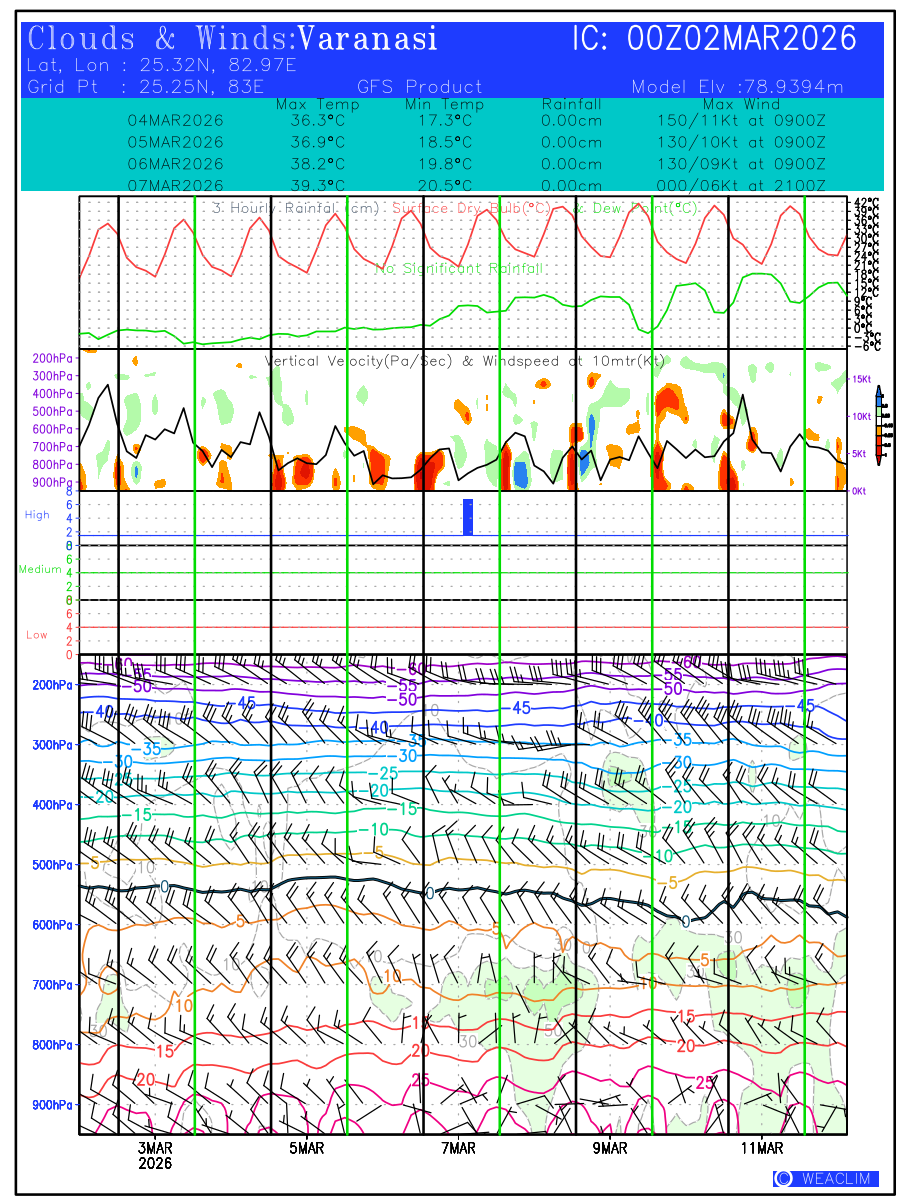Image resolution: width=900 pixels, height=1200 pixels.
Task: Click the IC: 00Z02MAR2026 timestamp
Action: (x=714, y=39)
